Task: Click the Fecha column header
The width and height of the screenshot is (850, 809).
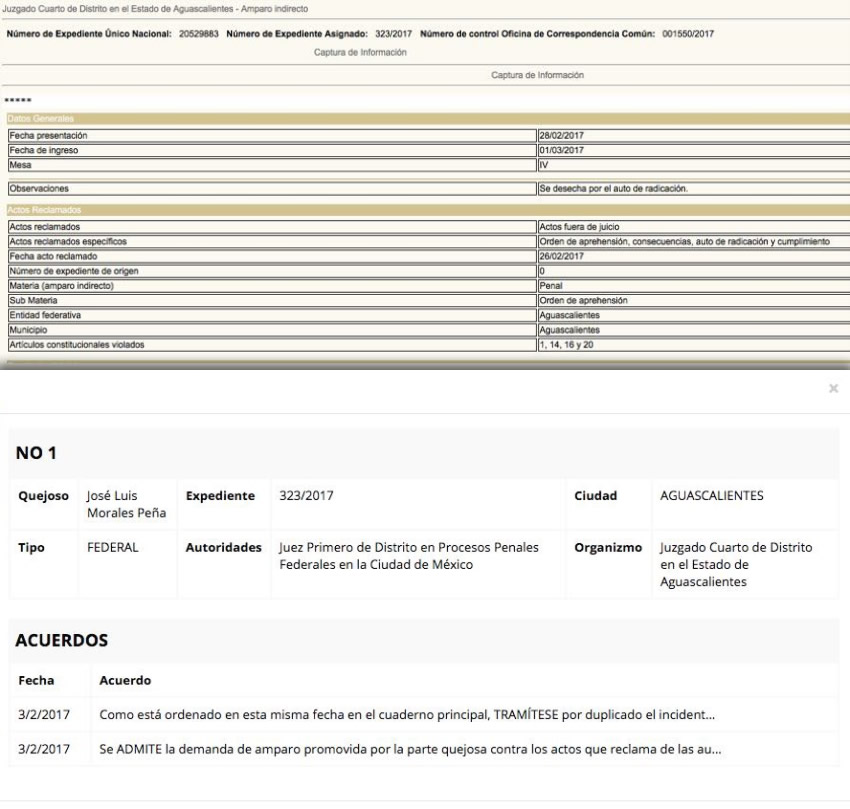Action: coord(36,680)
